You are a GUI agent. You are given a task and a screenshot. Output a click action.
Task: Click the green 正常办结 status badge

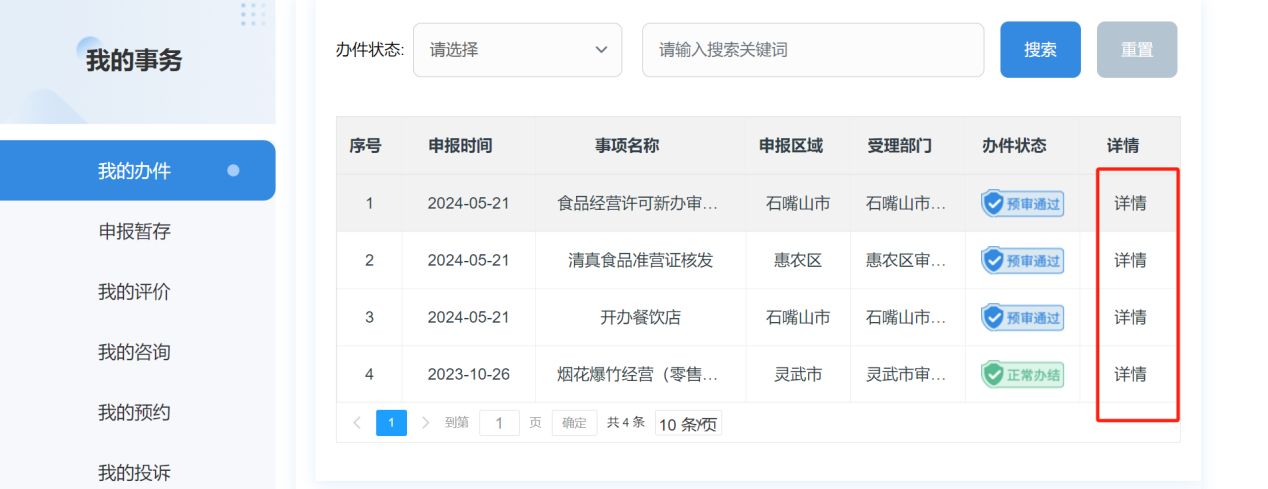pos(1022,375)
